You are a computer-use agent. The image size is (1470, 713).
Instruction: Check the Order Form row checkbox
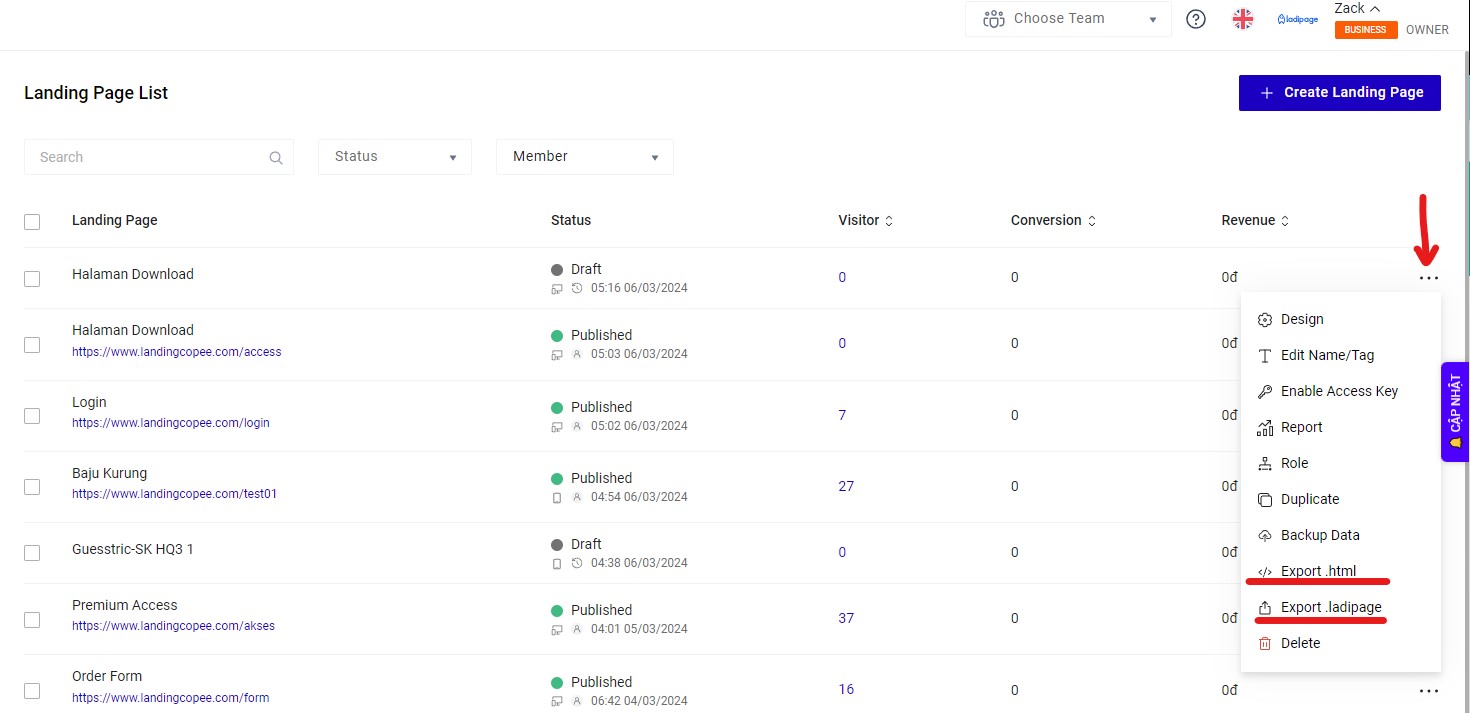tap(32, 691)
